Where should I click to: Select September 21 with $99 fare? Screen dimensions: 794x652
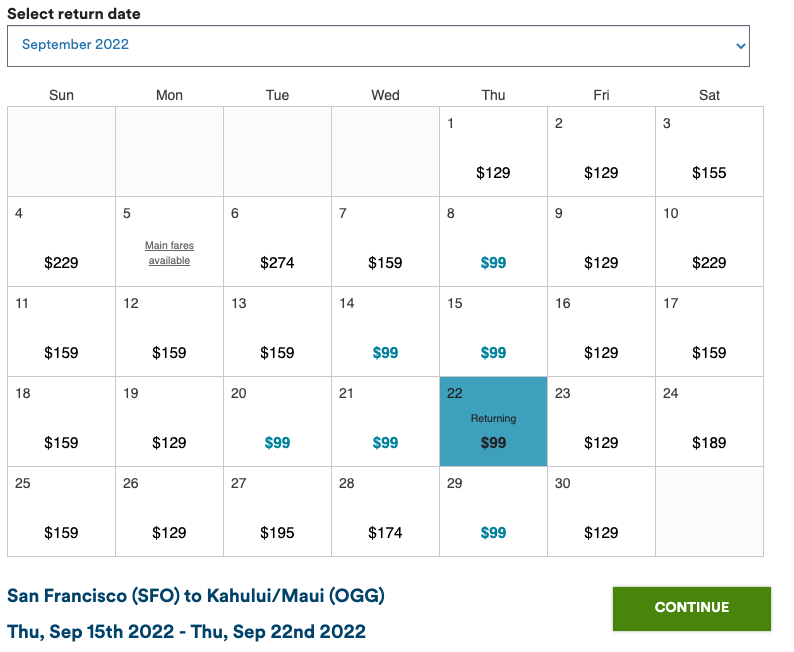tap(385, 422)
